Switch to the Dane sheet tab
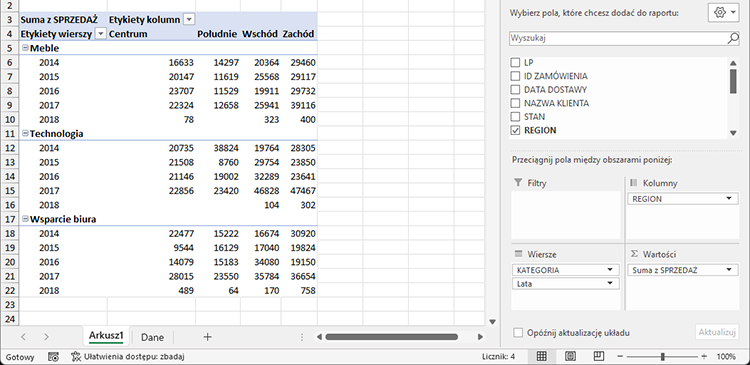The image size is (750, 365). point(152,337)
